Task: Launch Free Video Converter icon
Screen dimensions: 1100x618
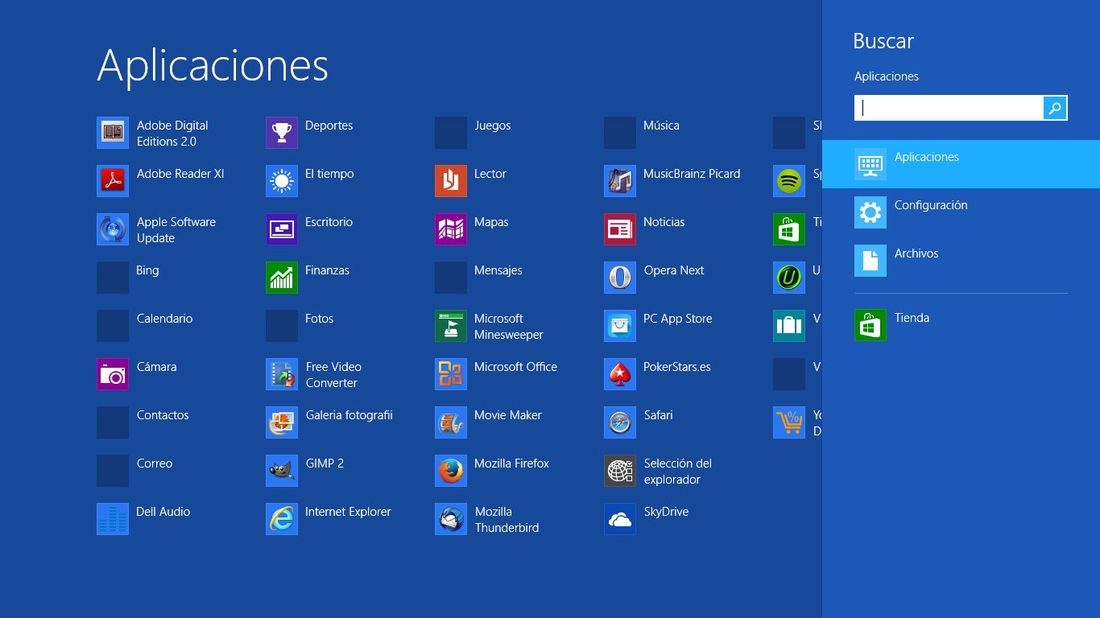Action: point(281,374)
